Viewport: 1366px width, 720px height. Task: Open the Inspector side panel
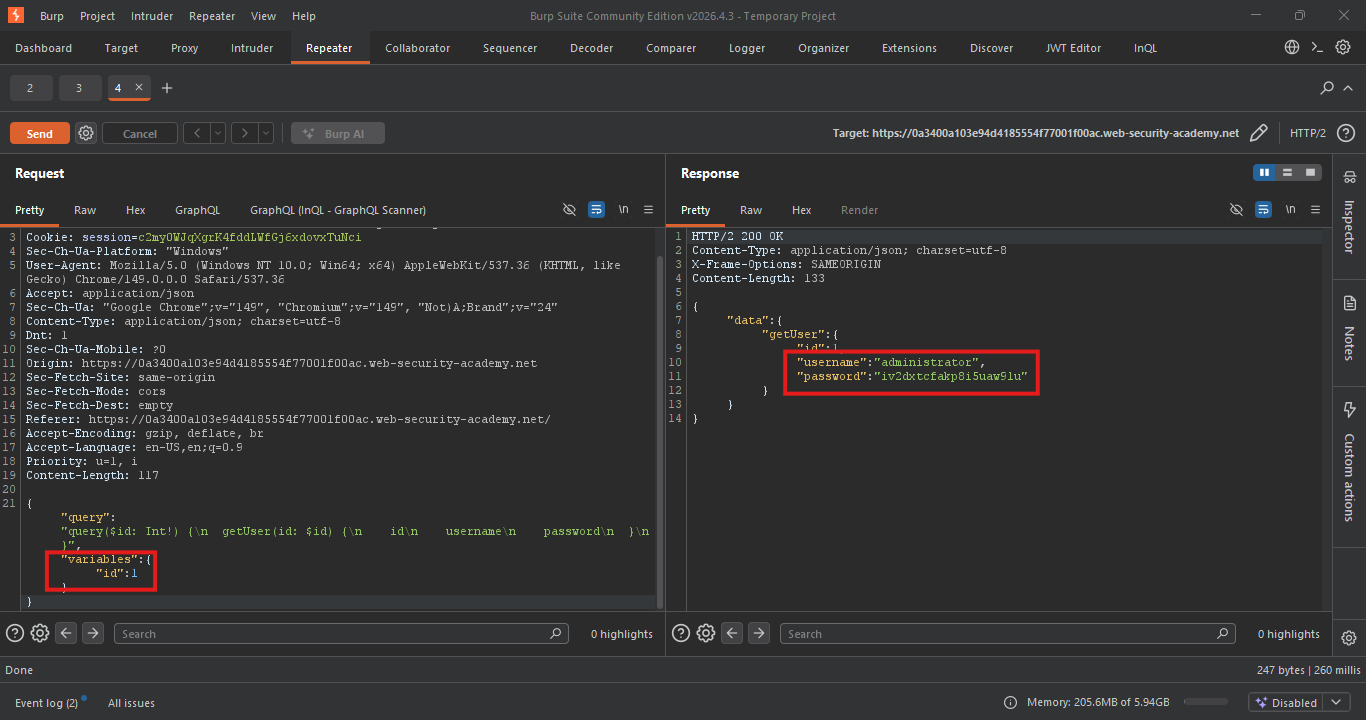click(1349, 212)
